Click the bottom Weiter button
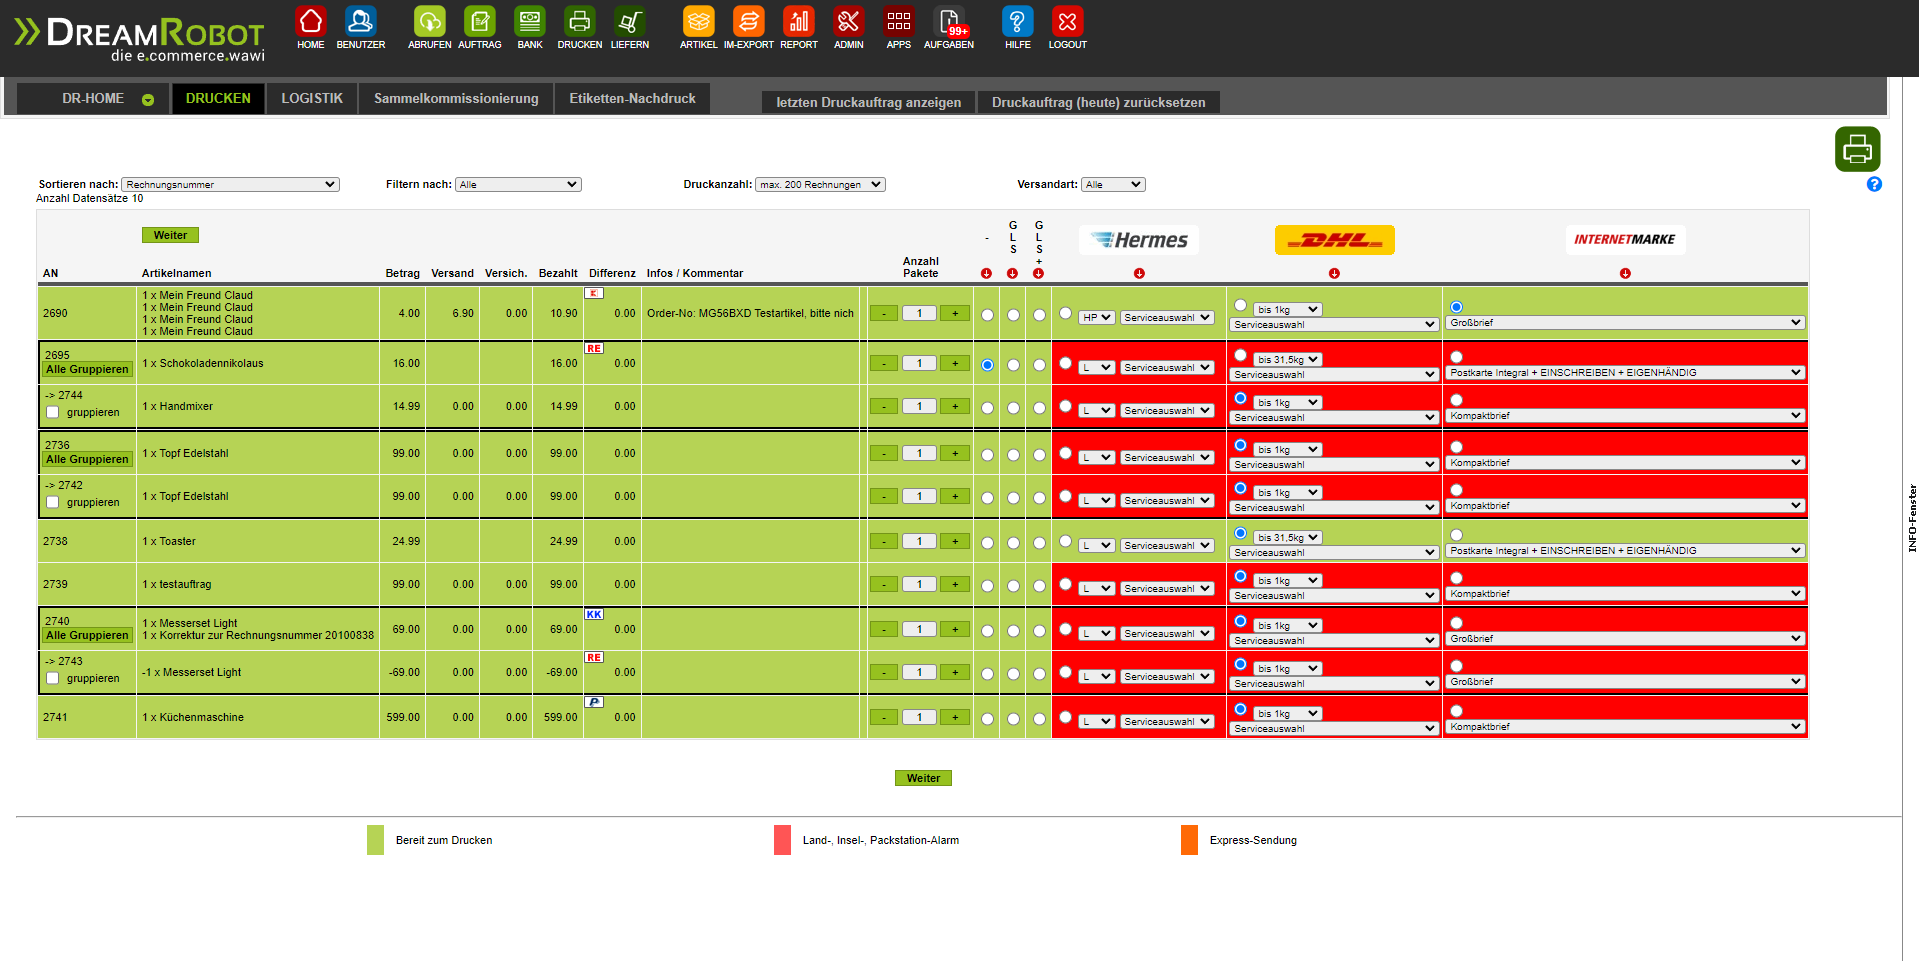The width and height of the screenshot is (1920, 961). pyautogui.click(x=923, y=778)
